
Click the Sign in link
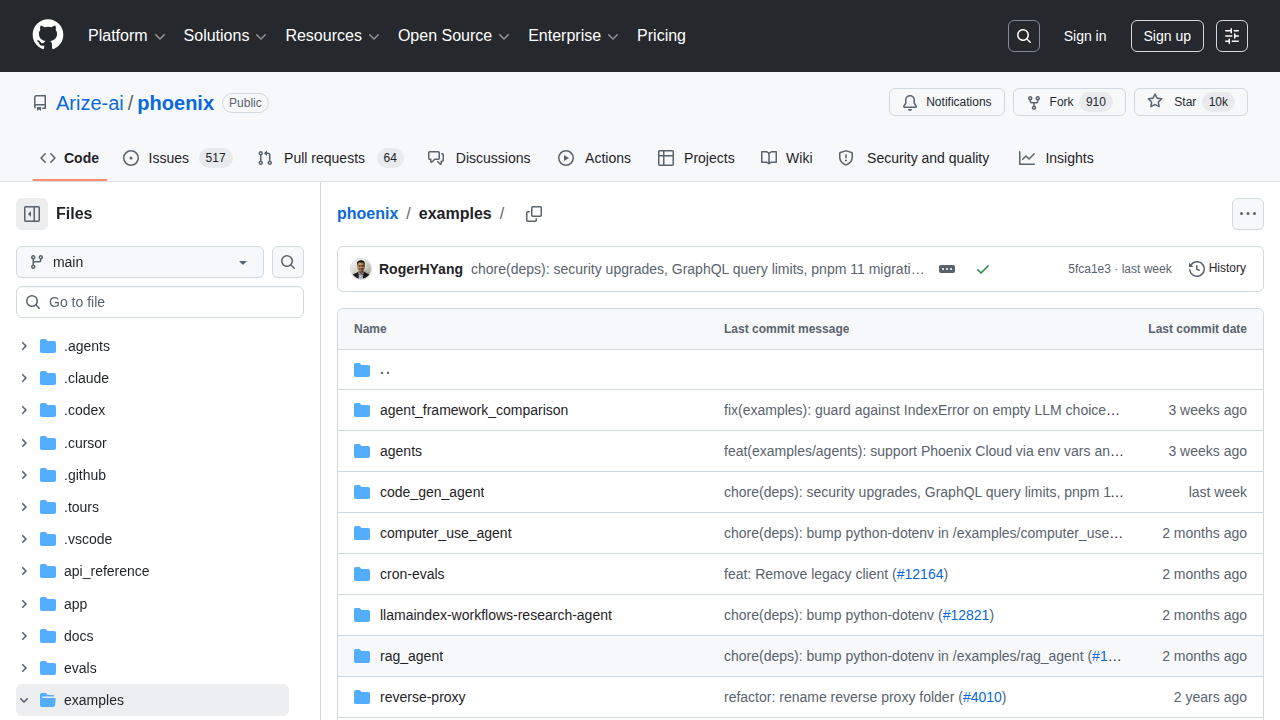tap(1085, 36)
